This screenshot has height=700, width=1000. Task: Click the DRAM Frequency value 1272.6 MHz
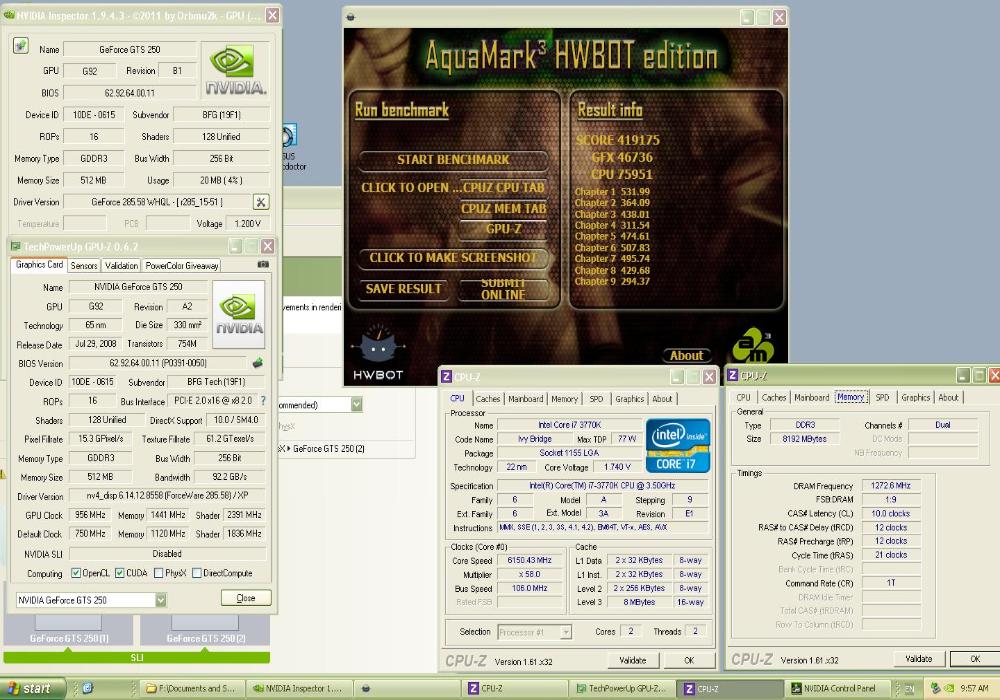[x=890, y=486]
